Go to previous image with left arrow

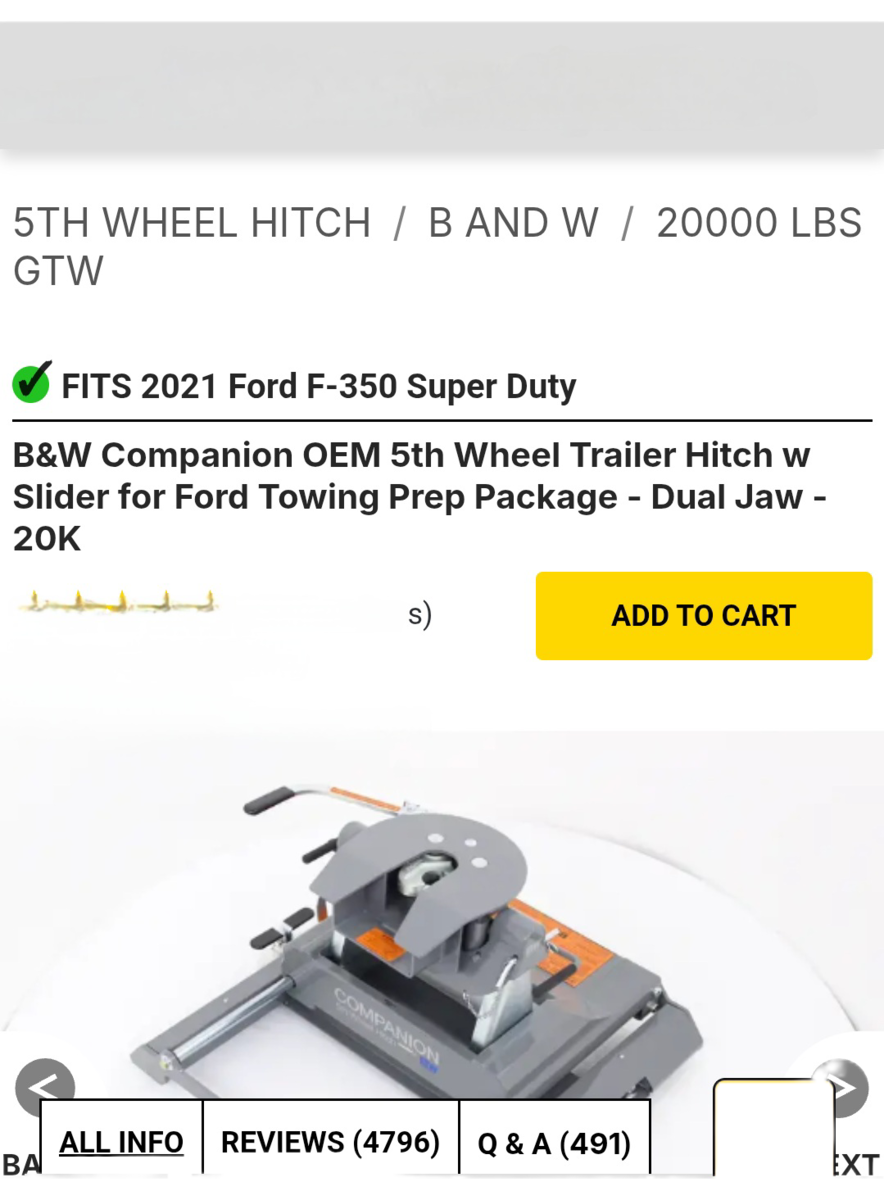point(45,1088)
